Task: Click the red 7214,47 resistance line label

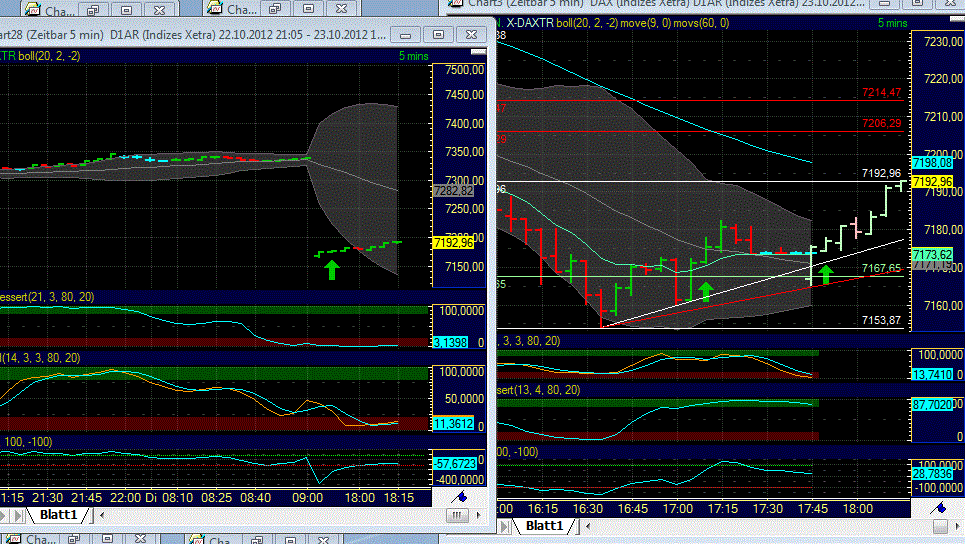Action: click(x=881, y=93)
